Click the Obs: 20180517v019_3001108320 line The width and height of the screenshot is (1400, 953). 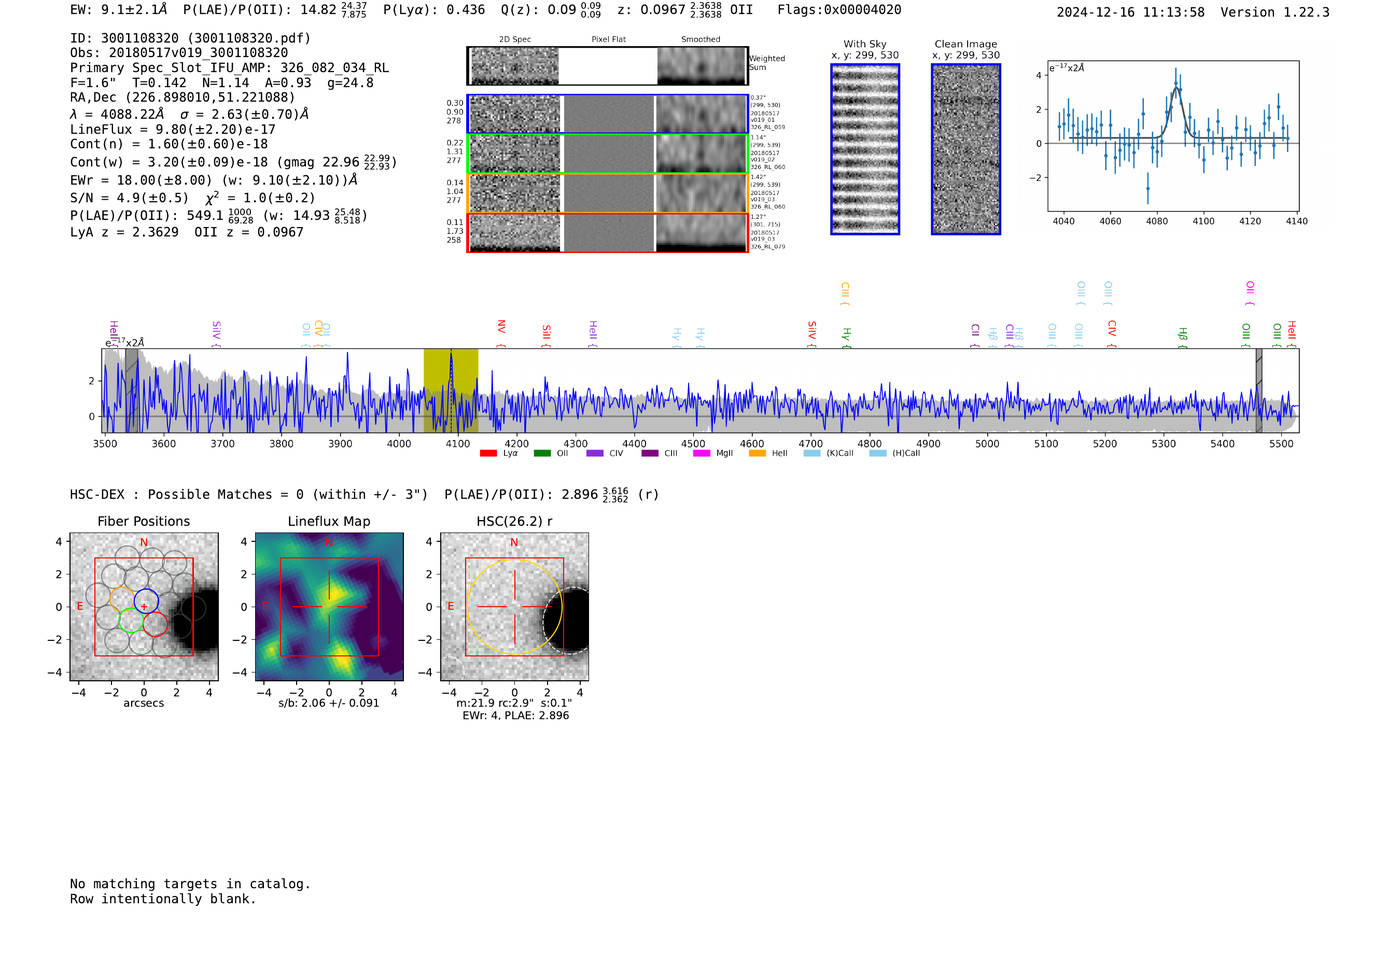click(x=179, y=53)
